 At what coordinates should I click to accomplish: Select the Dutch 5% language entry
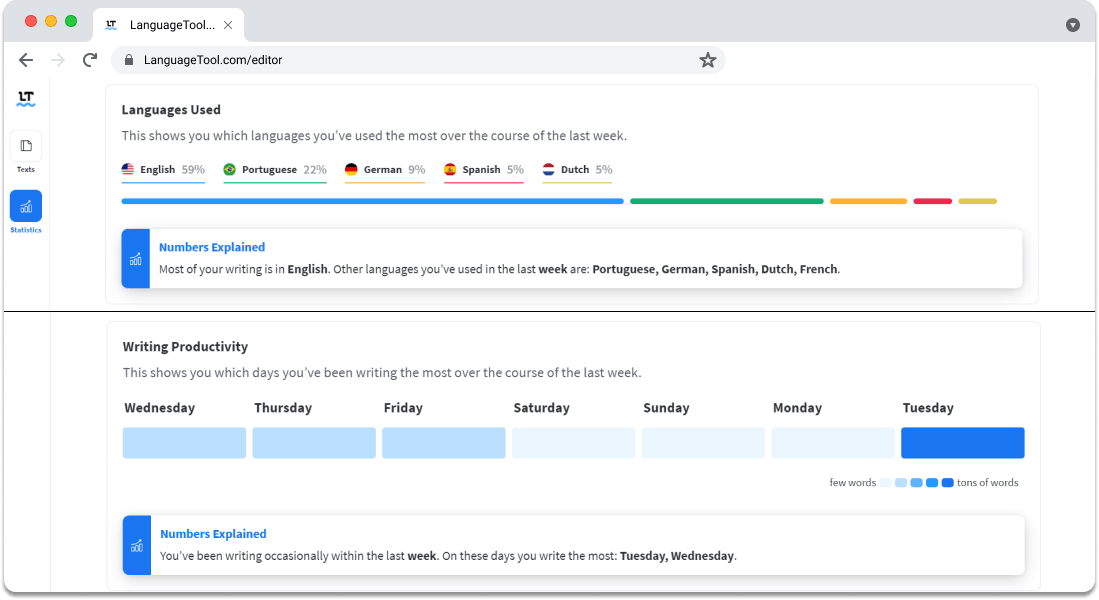(x=577, y=170)
